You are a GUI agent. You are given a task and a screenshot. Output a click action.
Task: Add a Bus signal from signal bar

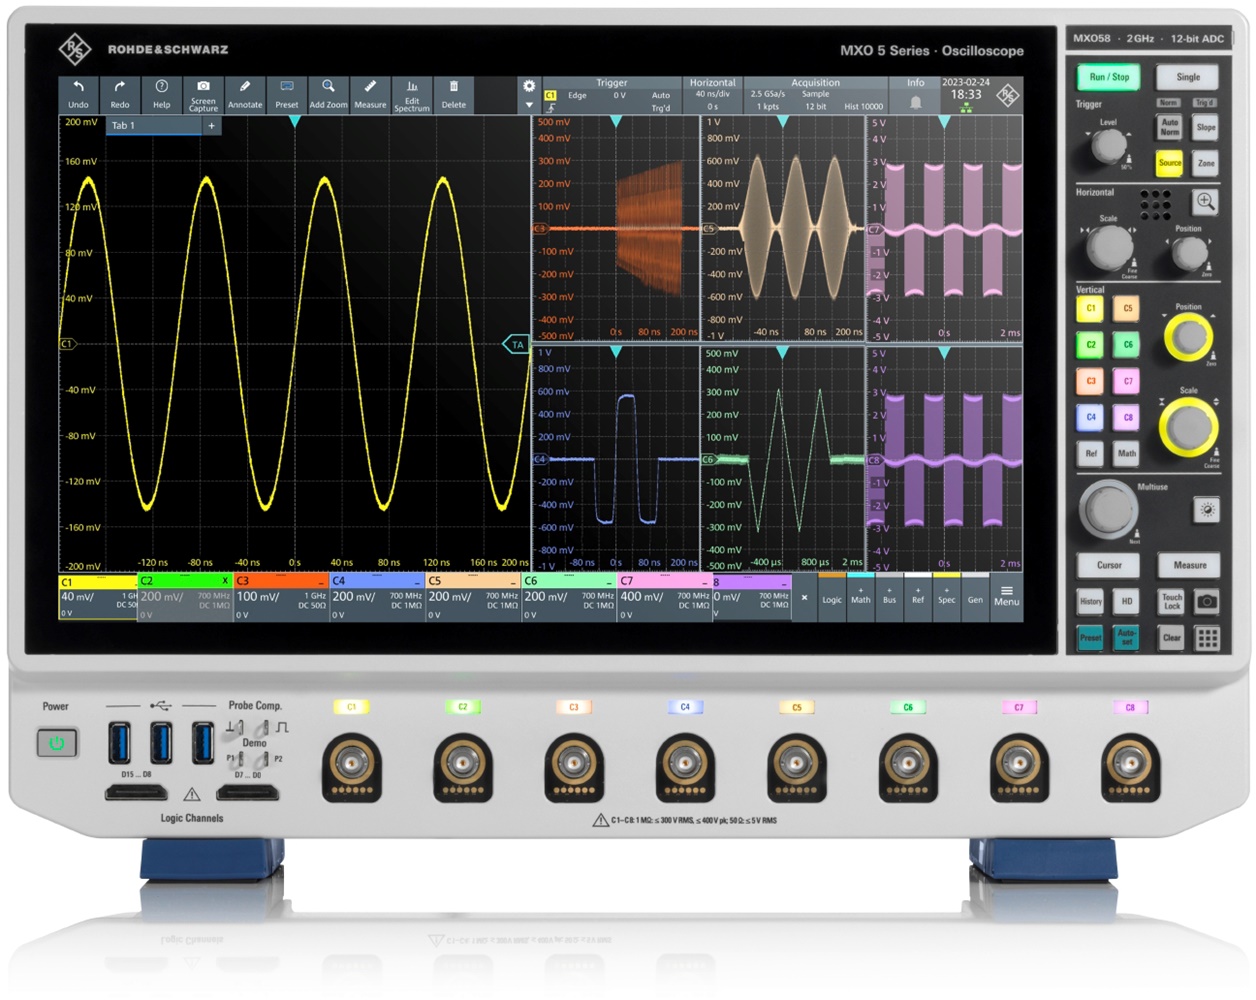[889, 596]
